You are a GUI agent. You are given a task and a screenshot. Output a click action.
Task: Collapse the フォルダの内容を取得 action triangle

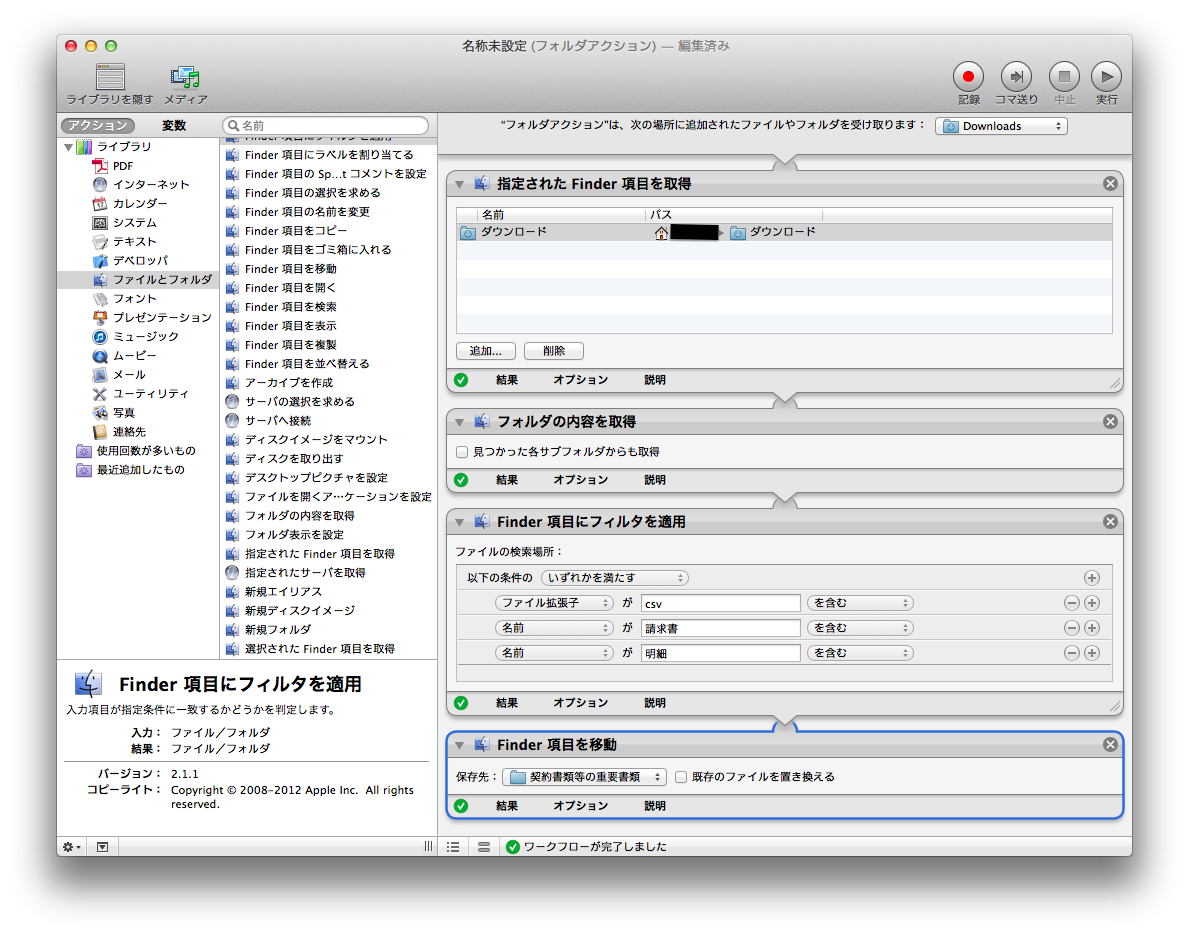pyautogui.click(x=460, y=422)
